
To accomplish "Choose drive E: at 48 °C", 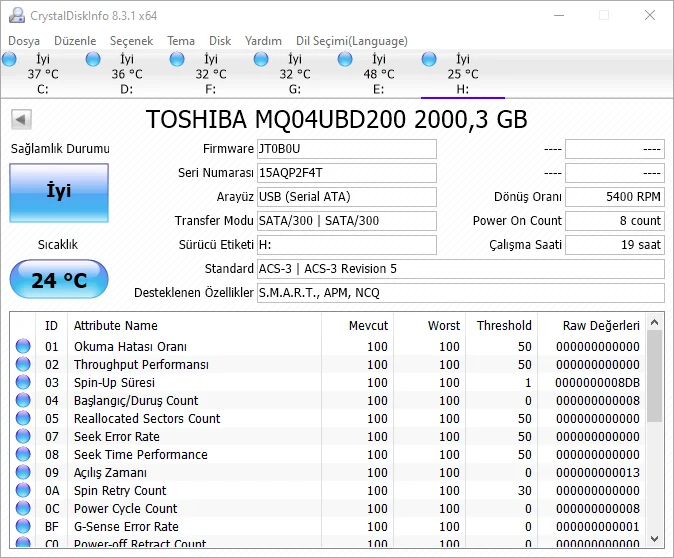I will [x=379, y=74].
